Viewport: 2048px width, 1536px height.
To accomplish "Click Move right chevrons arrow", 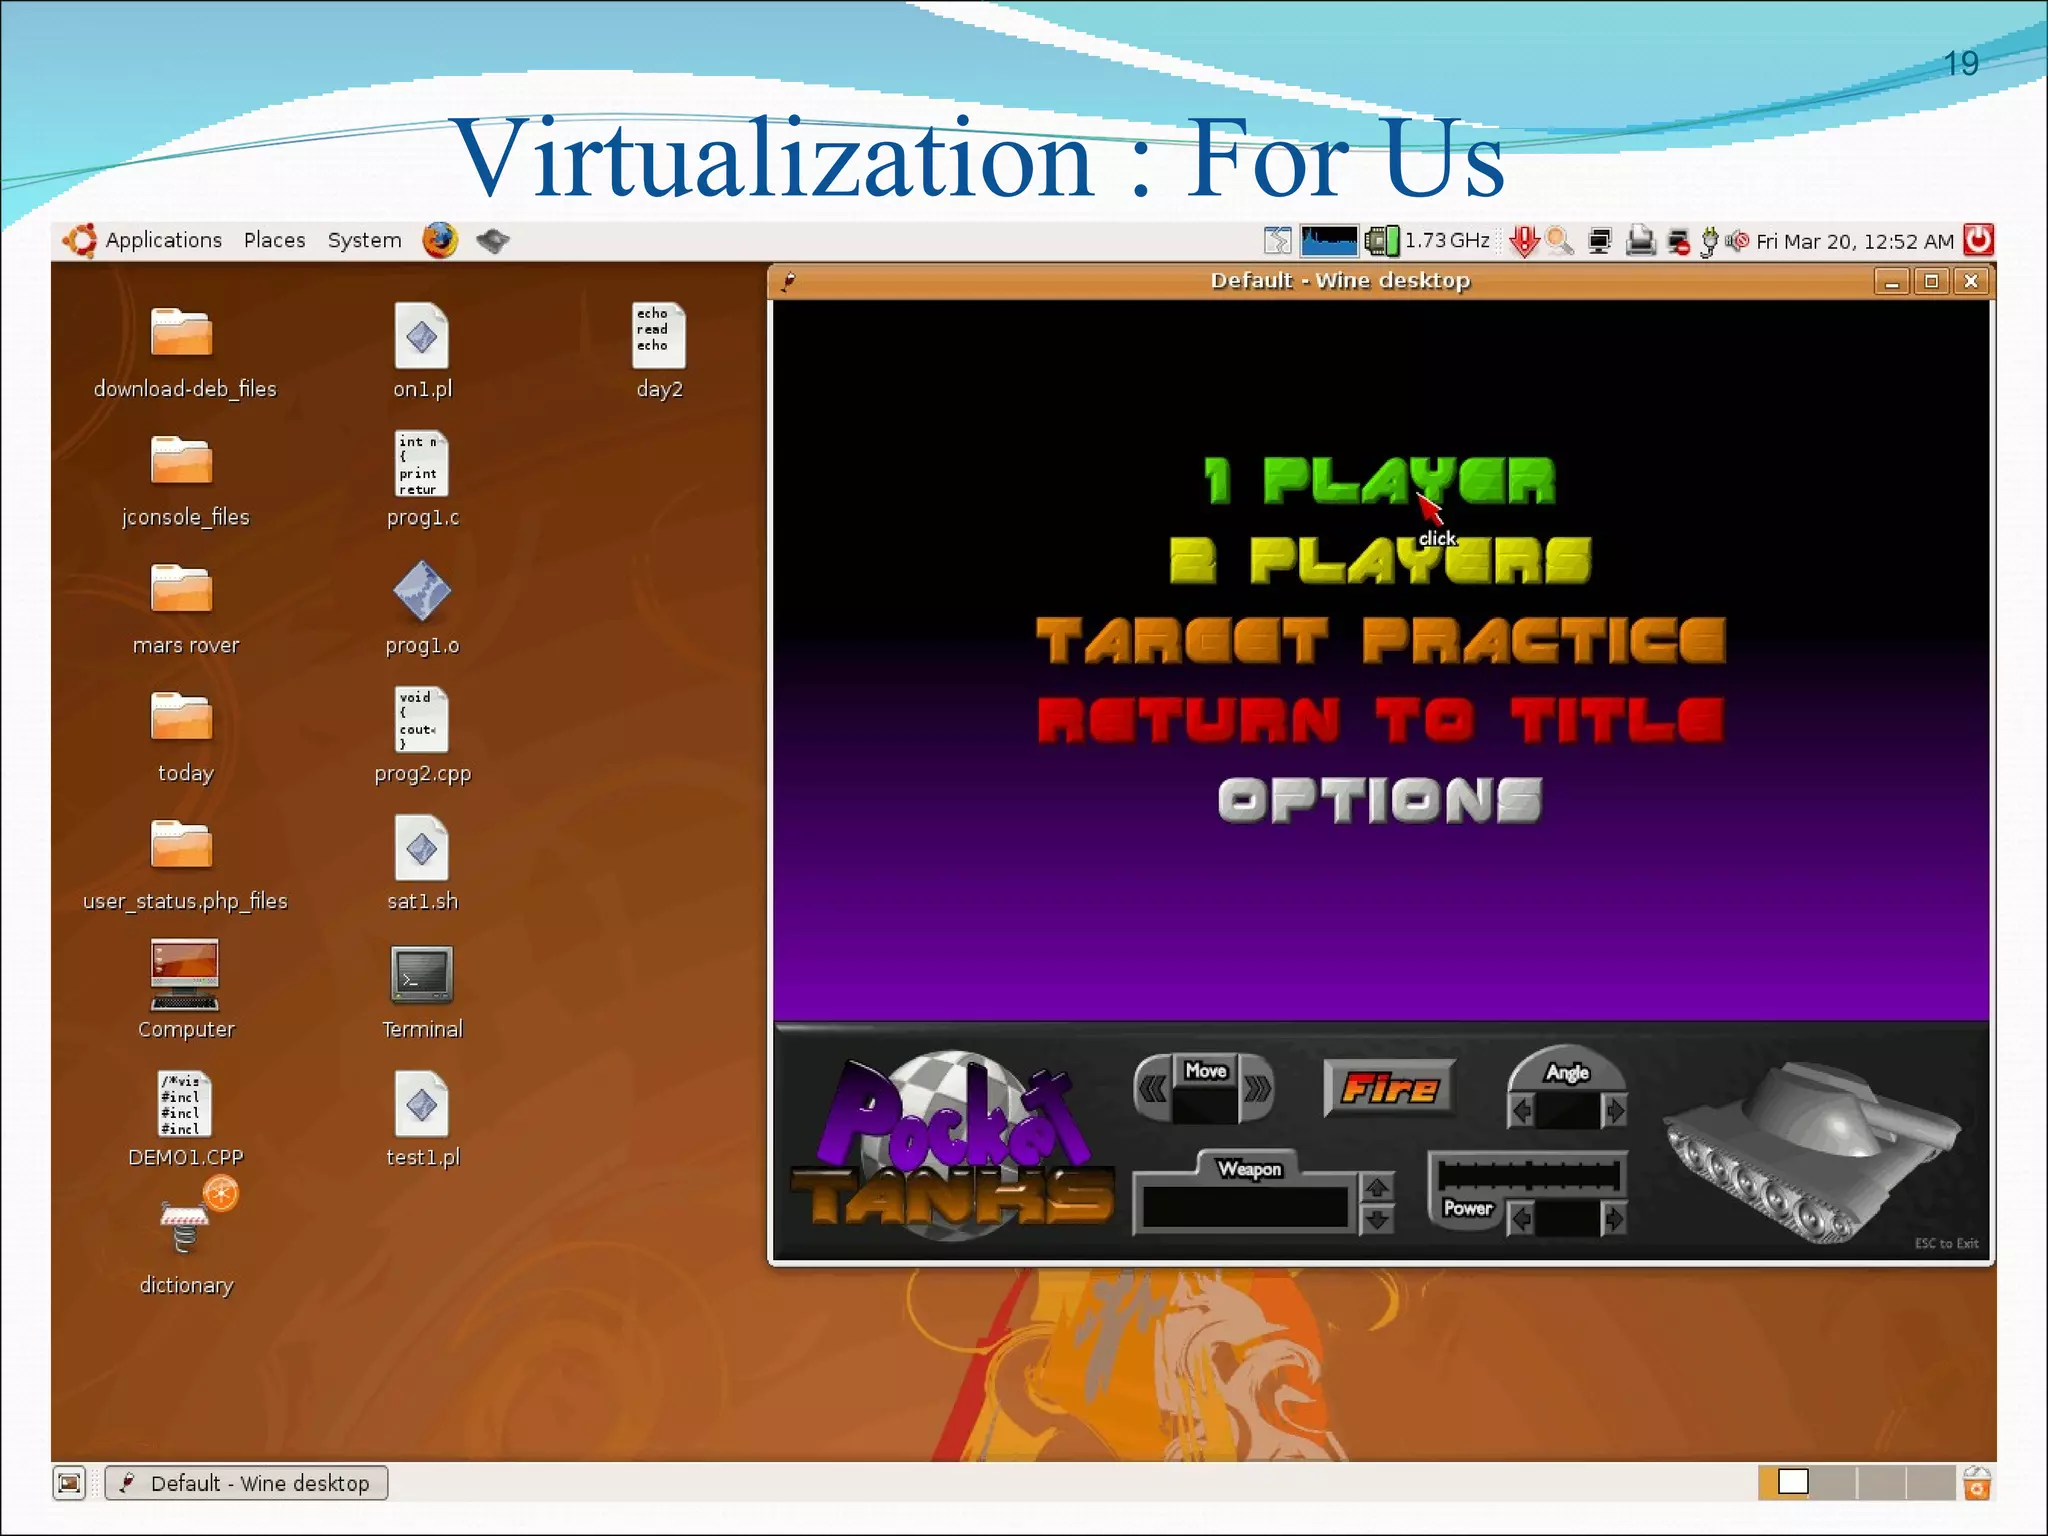I will pyautogui.click(x=1257, y=1089).
